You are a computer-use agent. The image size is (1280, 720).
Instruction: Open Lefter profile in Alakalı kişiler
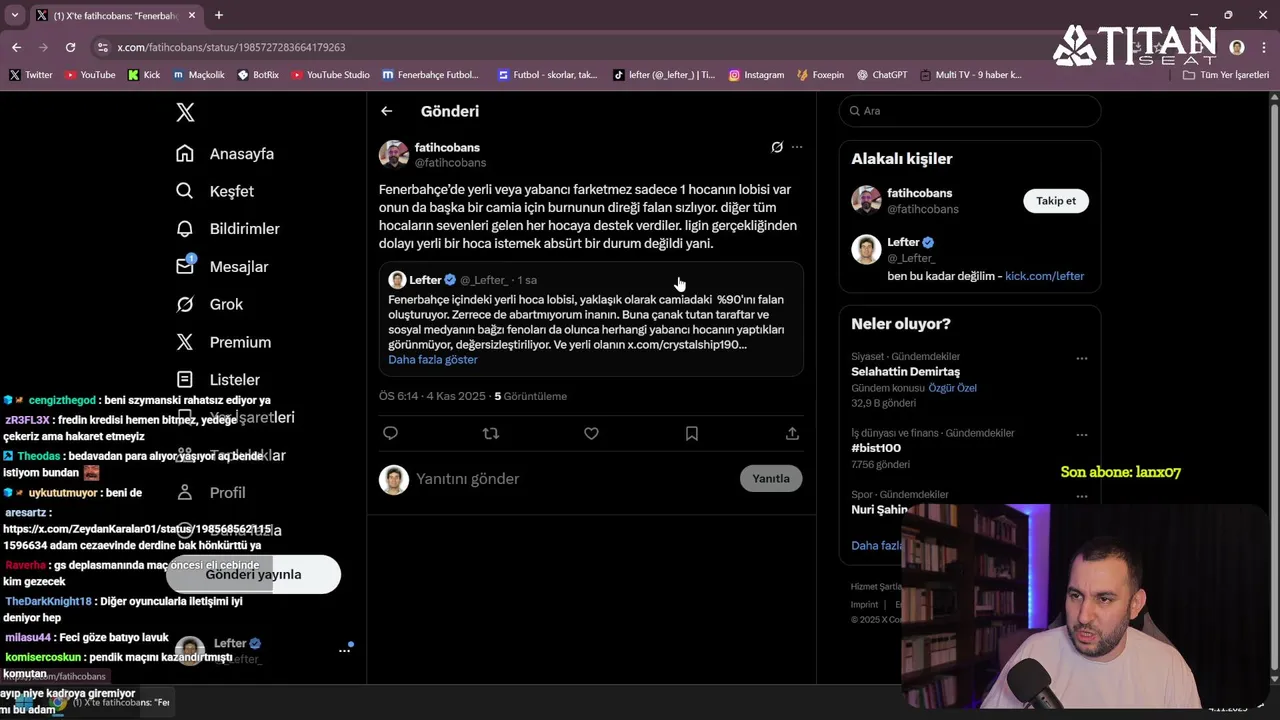point(903,242)
